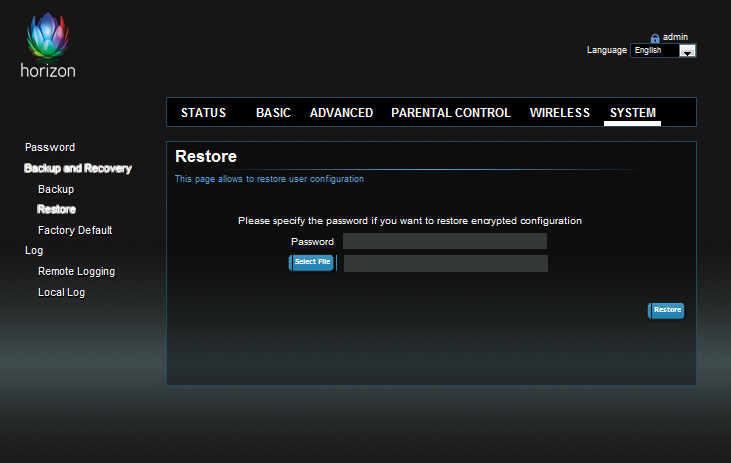
Task: Open the Language dropdown arrow
Action: pyautogui.click(x=687, y=51)
